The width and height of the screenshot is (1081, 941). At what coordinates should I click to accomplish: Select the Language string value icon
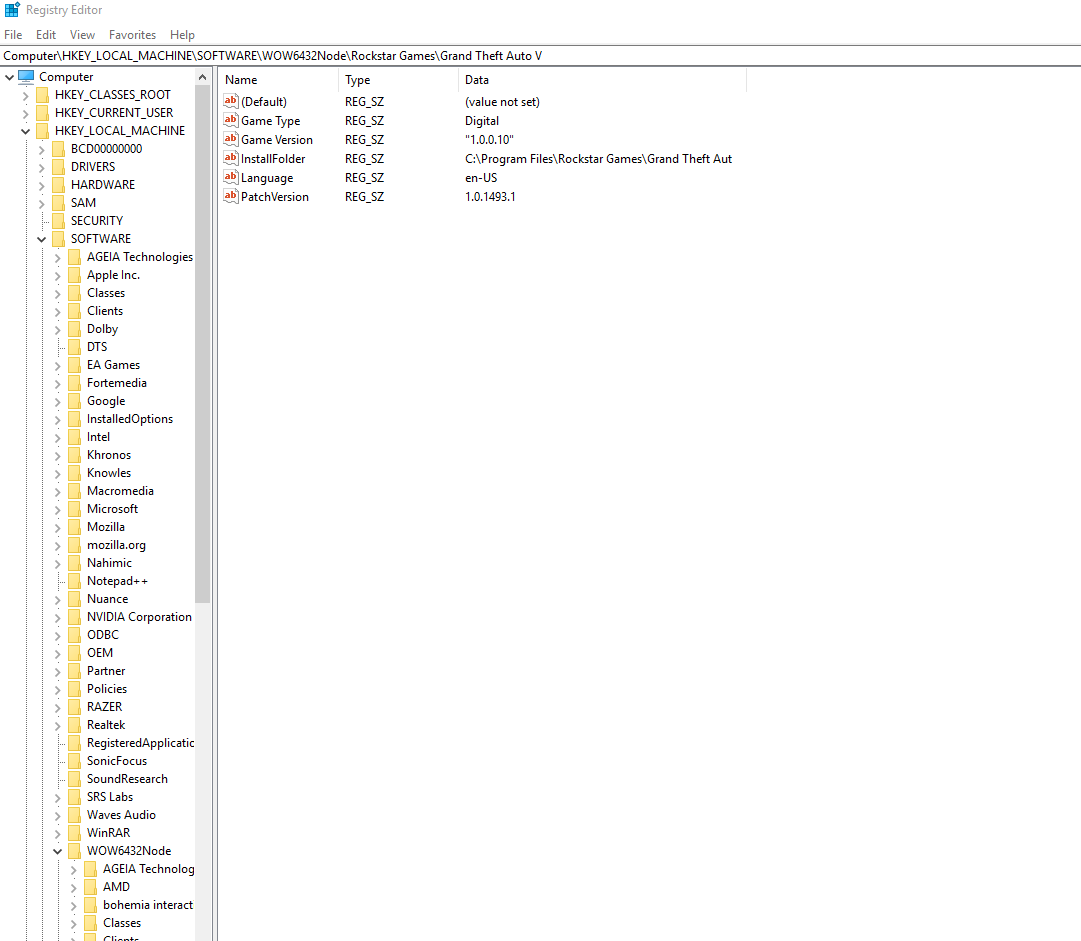(231, 177)
